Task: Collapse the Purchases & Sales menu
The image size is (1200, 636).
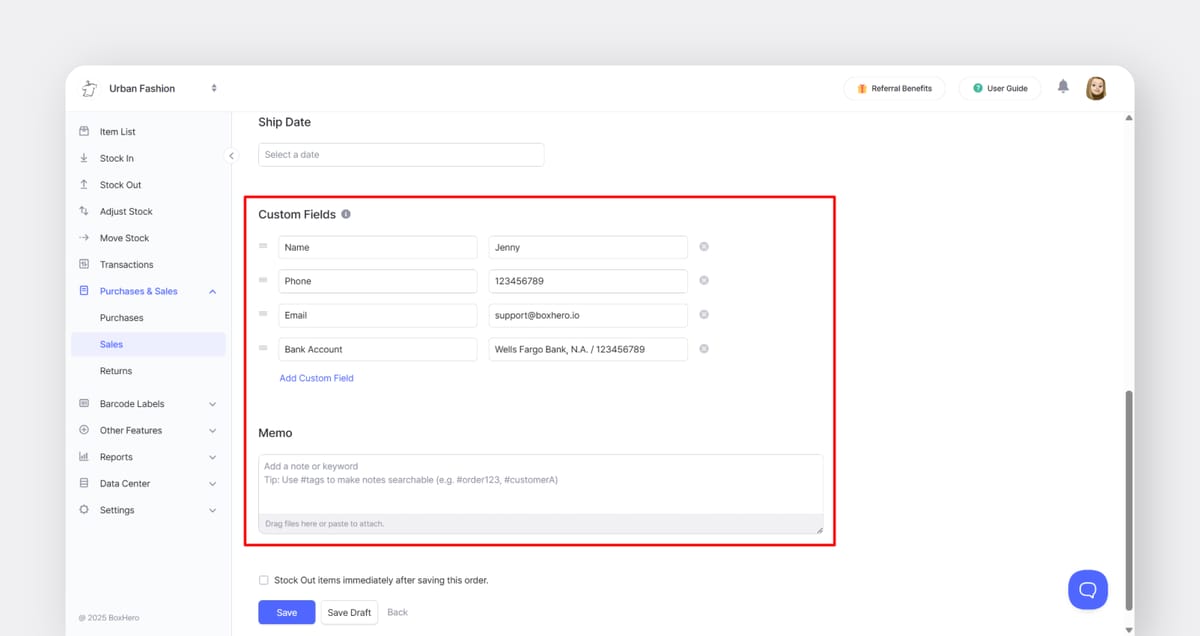Action: [x=139, y=290]
